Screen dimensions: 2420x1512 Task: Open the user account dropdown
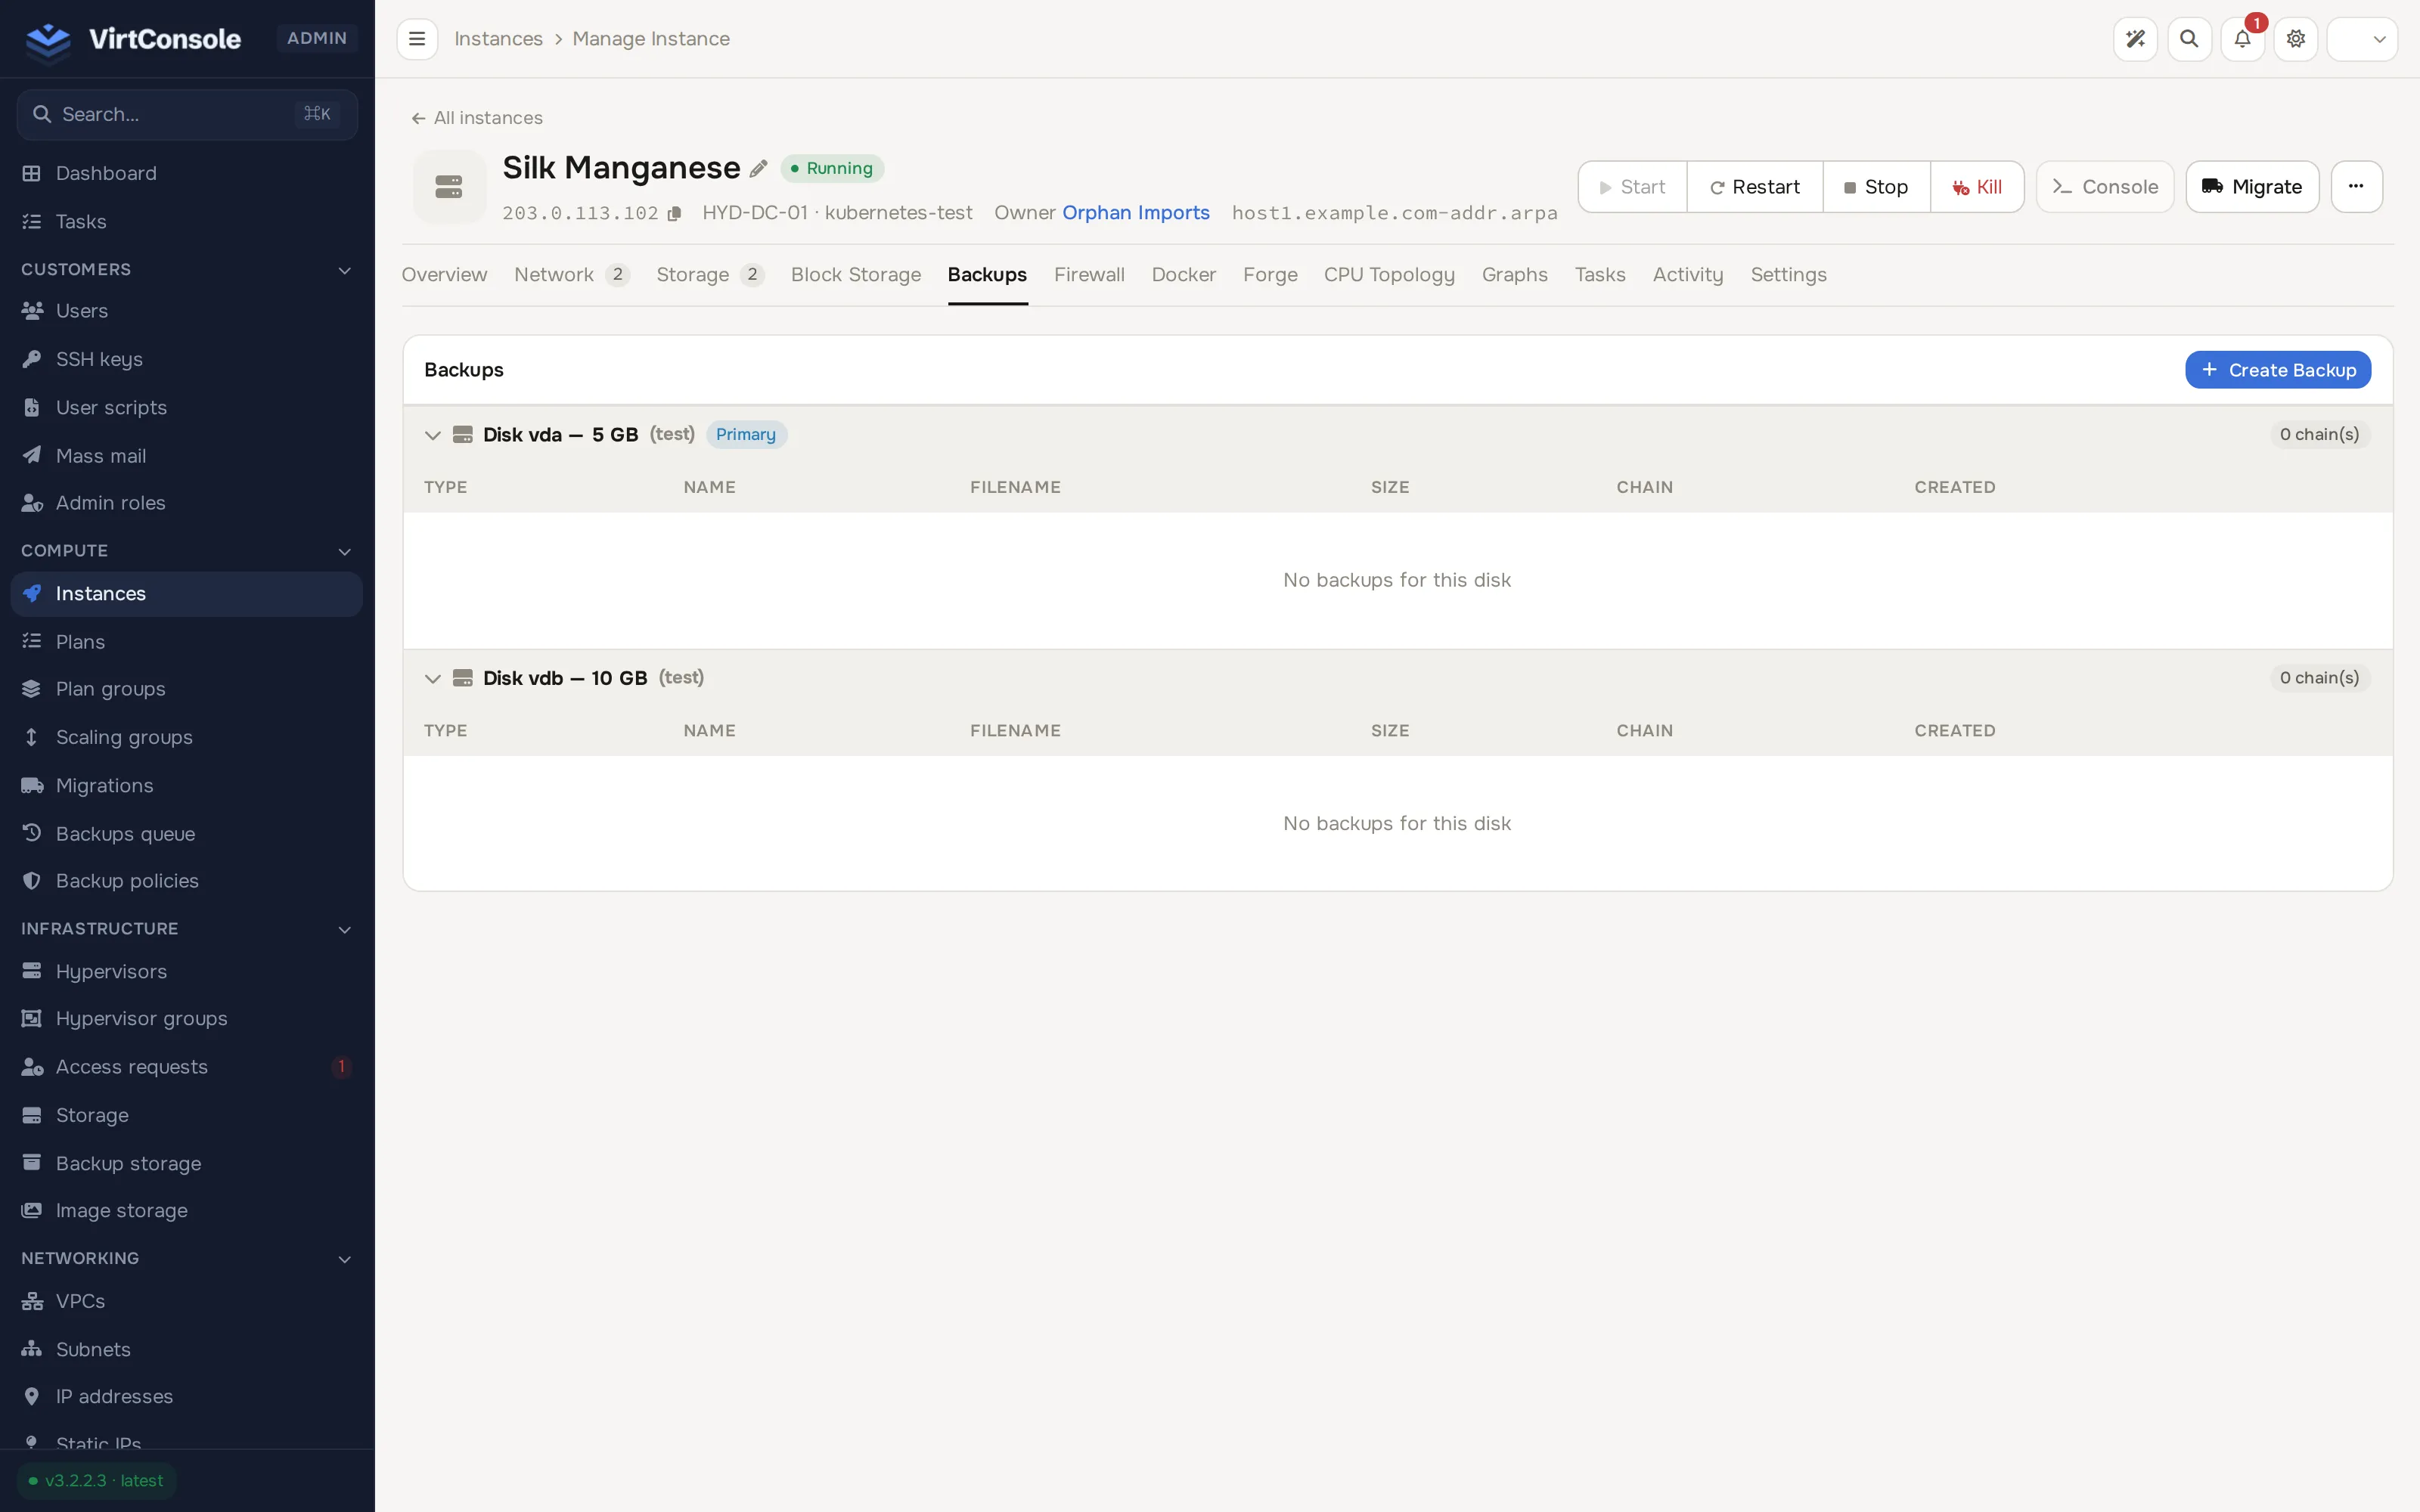pyautogui.click(x=2362, y=39)
